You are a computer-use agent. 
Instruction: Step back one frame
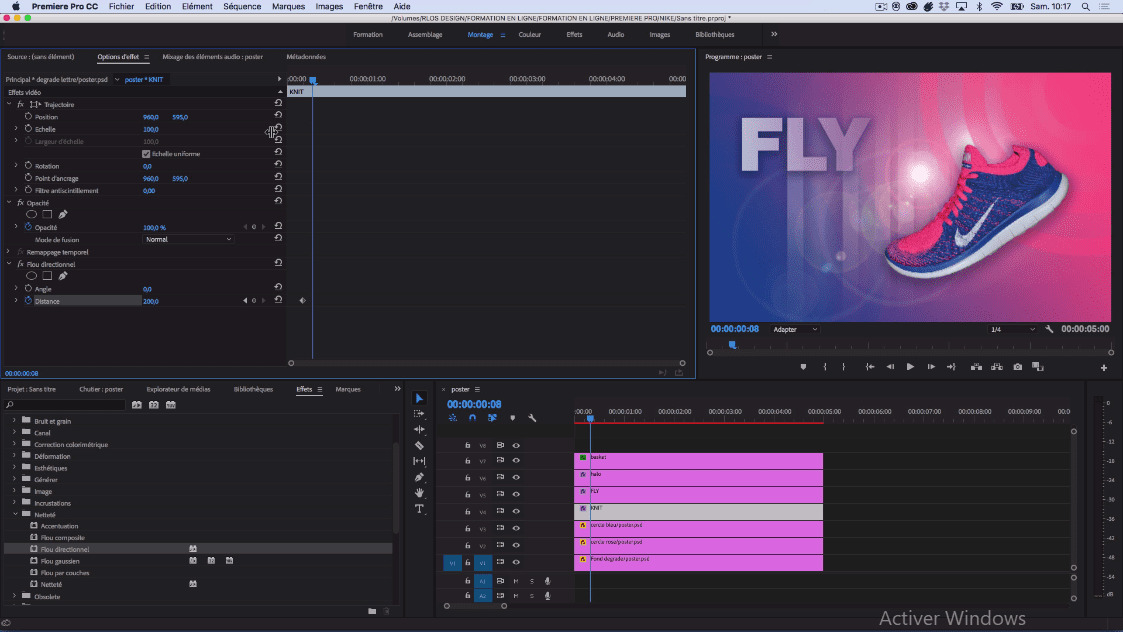pyautogui.click(x=890, y=367)
